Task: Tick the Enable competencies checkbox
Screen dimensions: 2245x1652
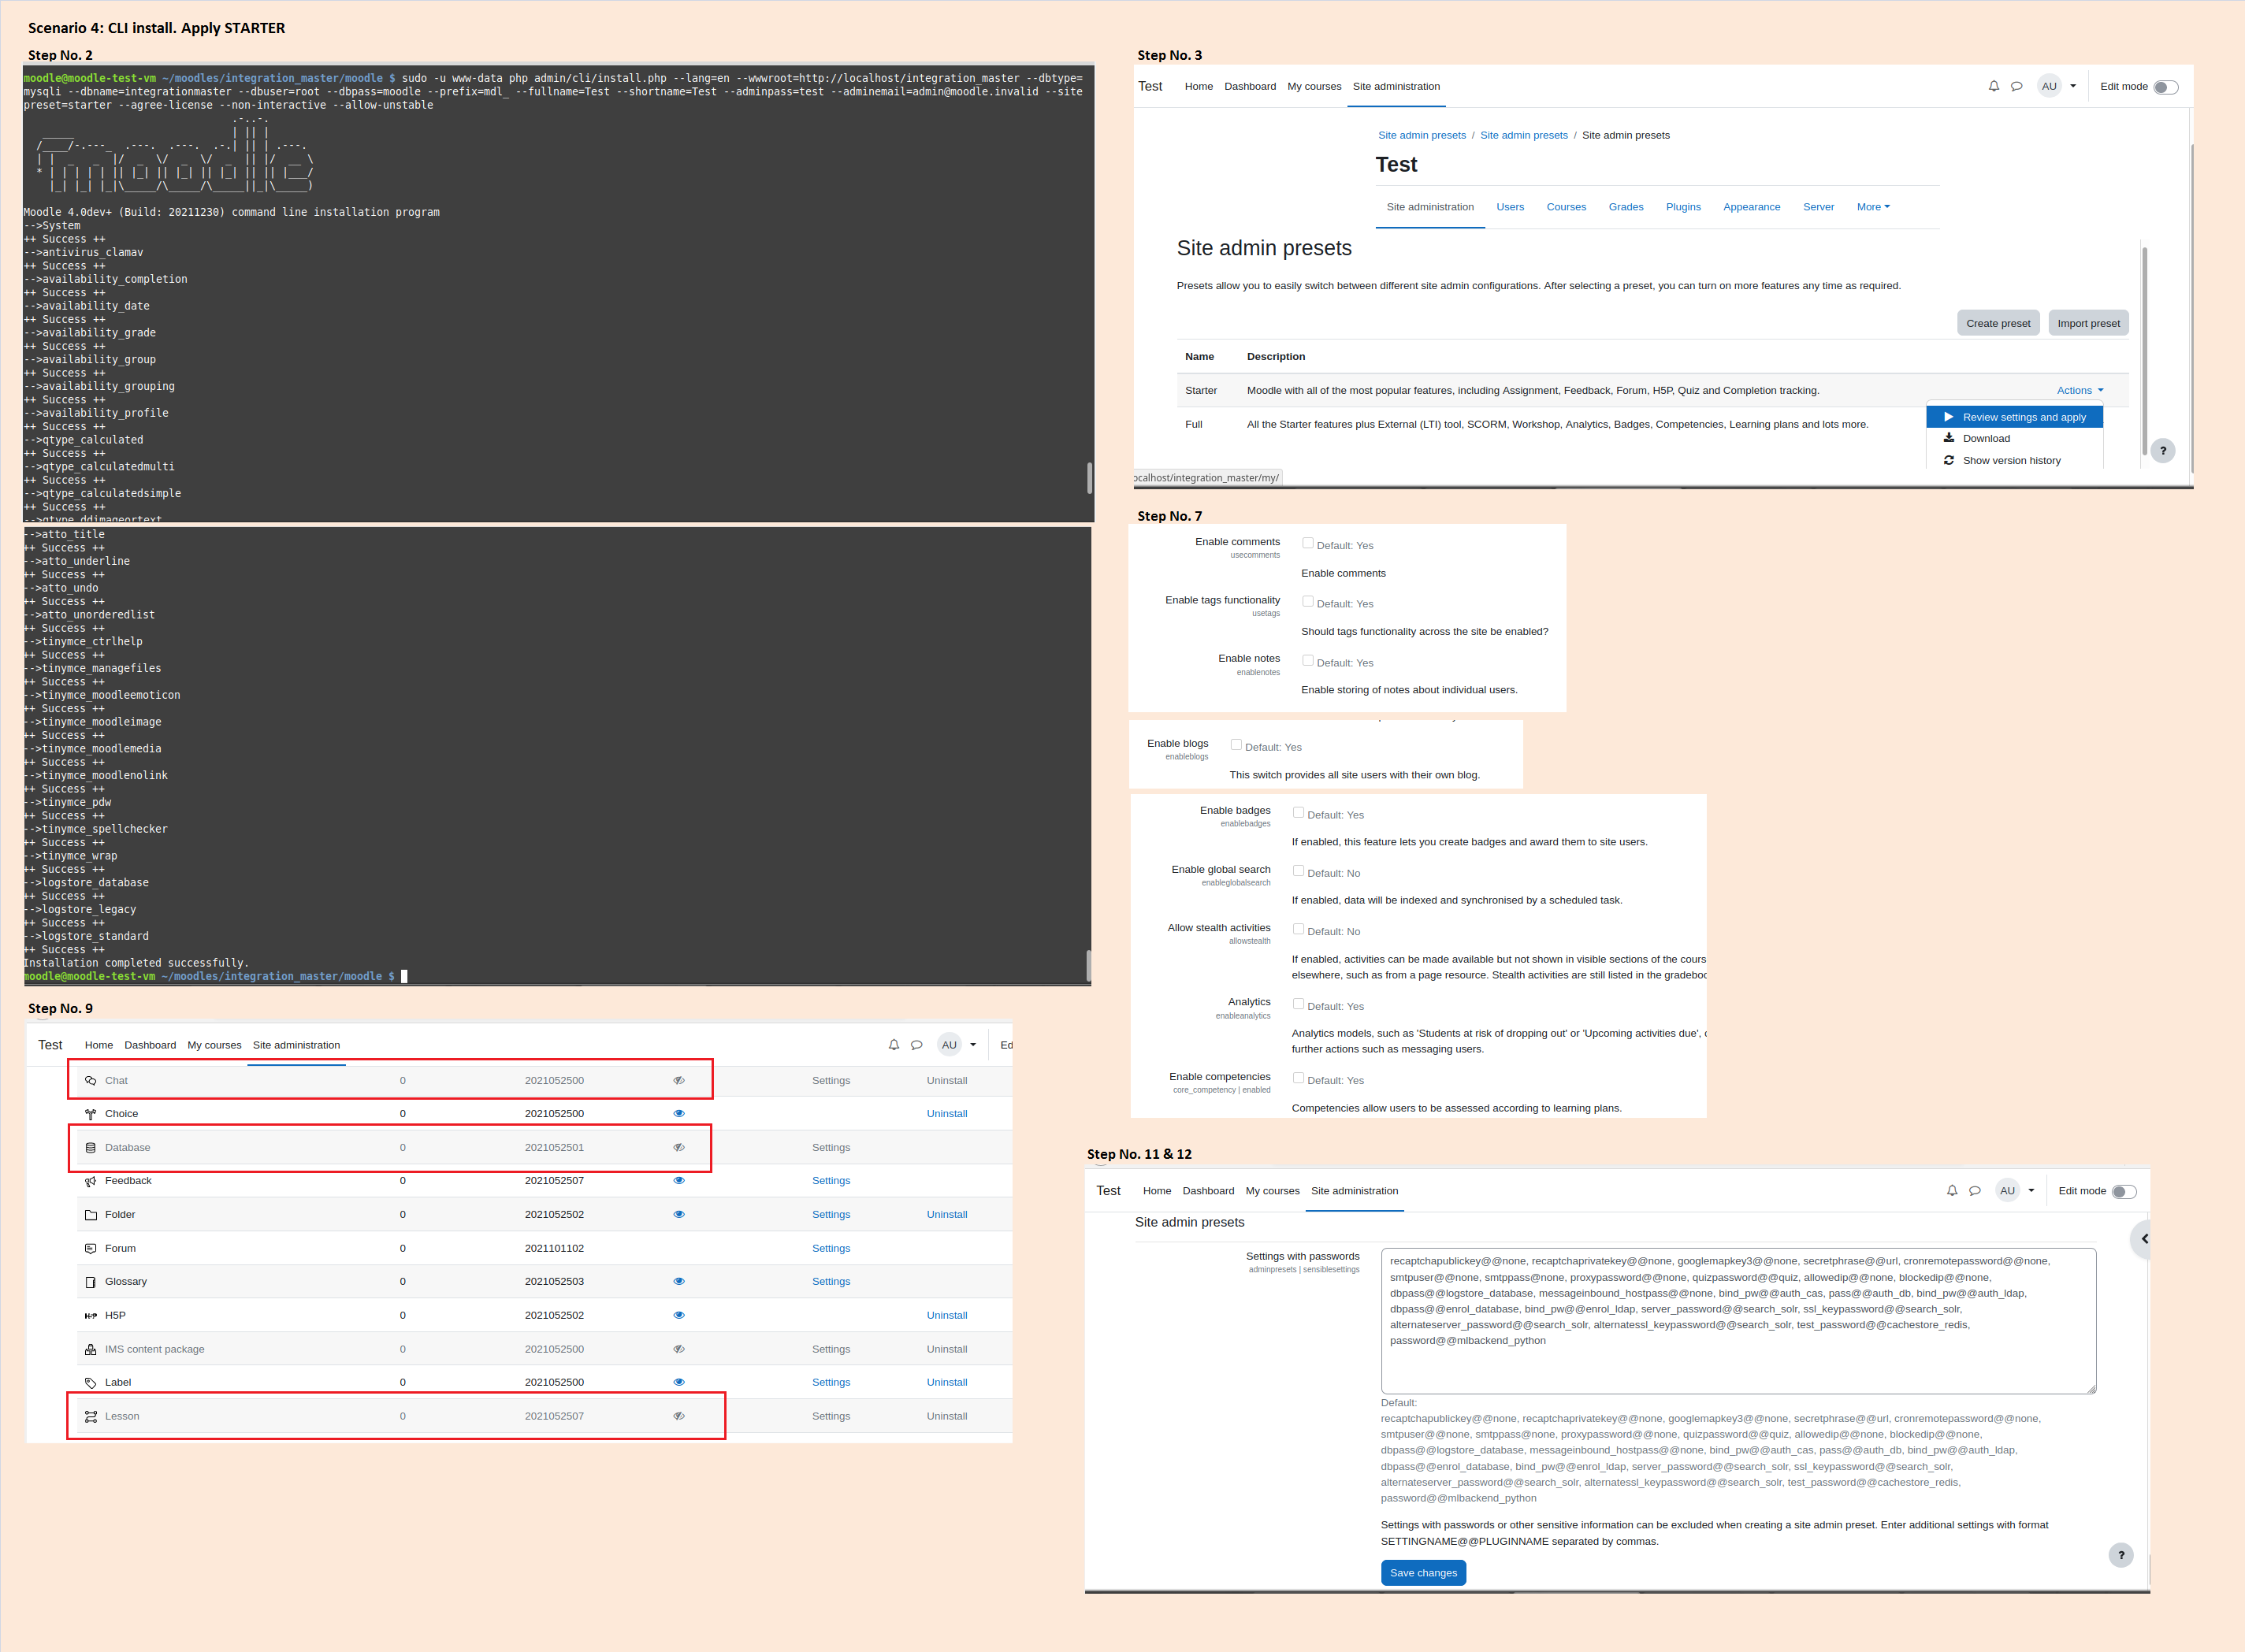Action: [x=1298, y=1077]
